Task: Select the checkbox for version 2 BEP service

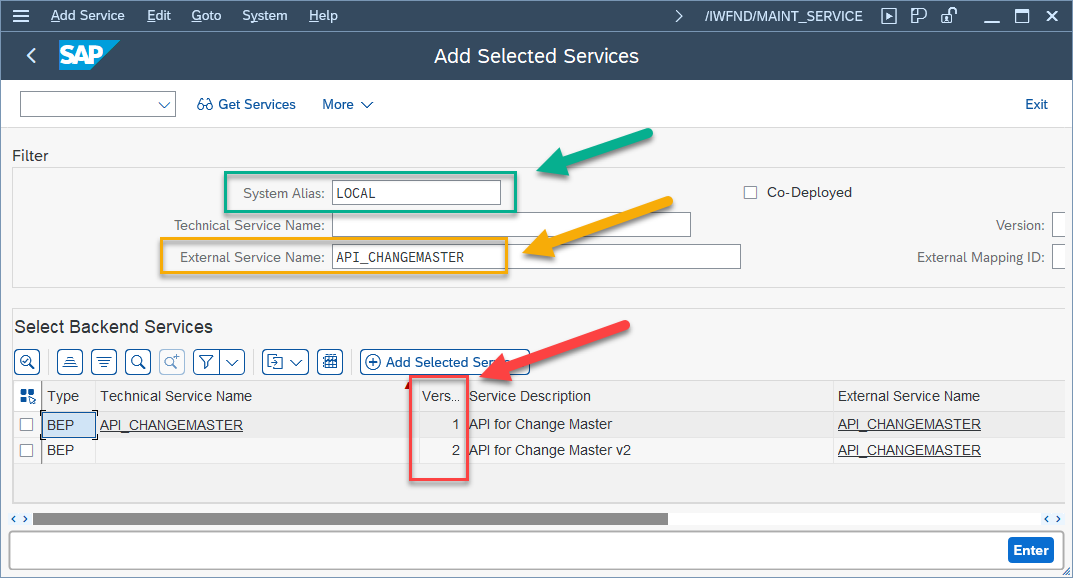Action: click(x=26, y=450)
